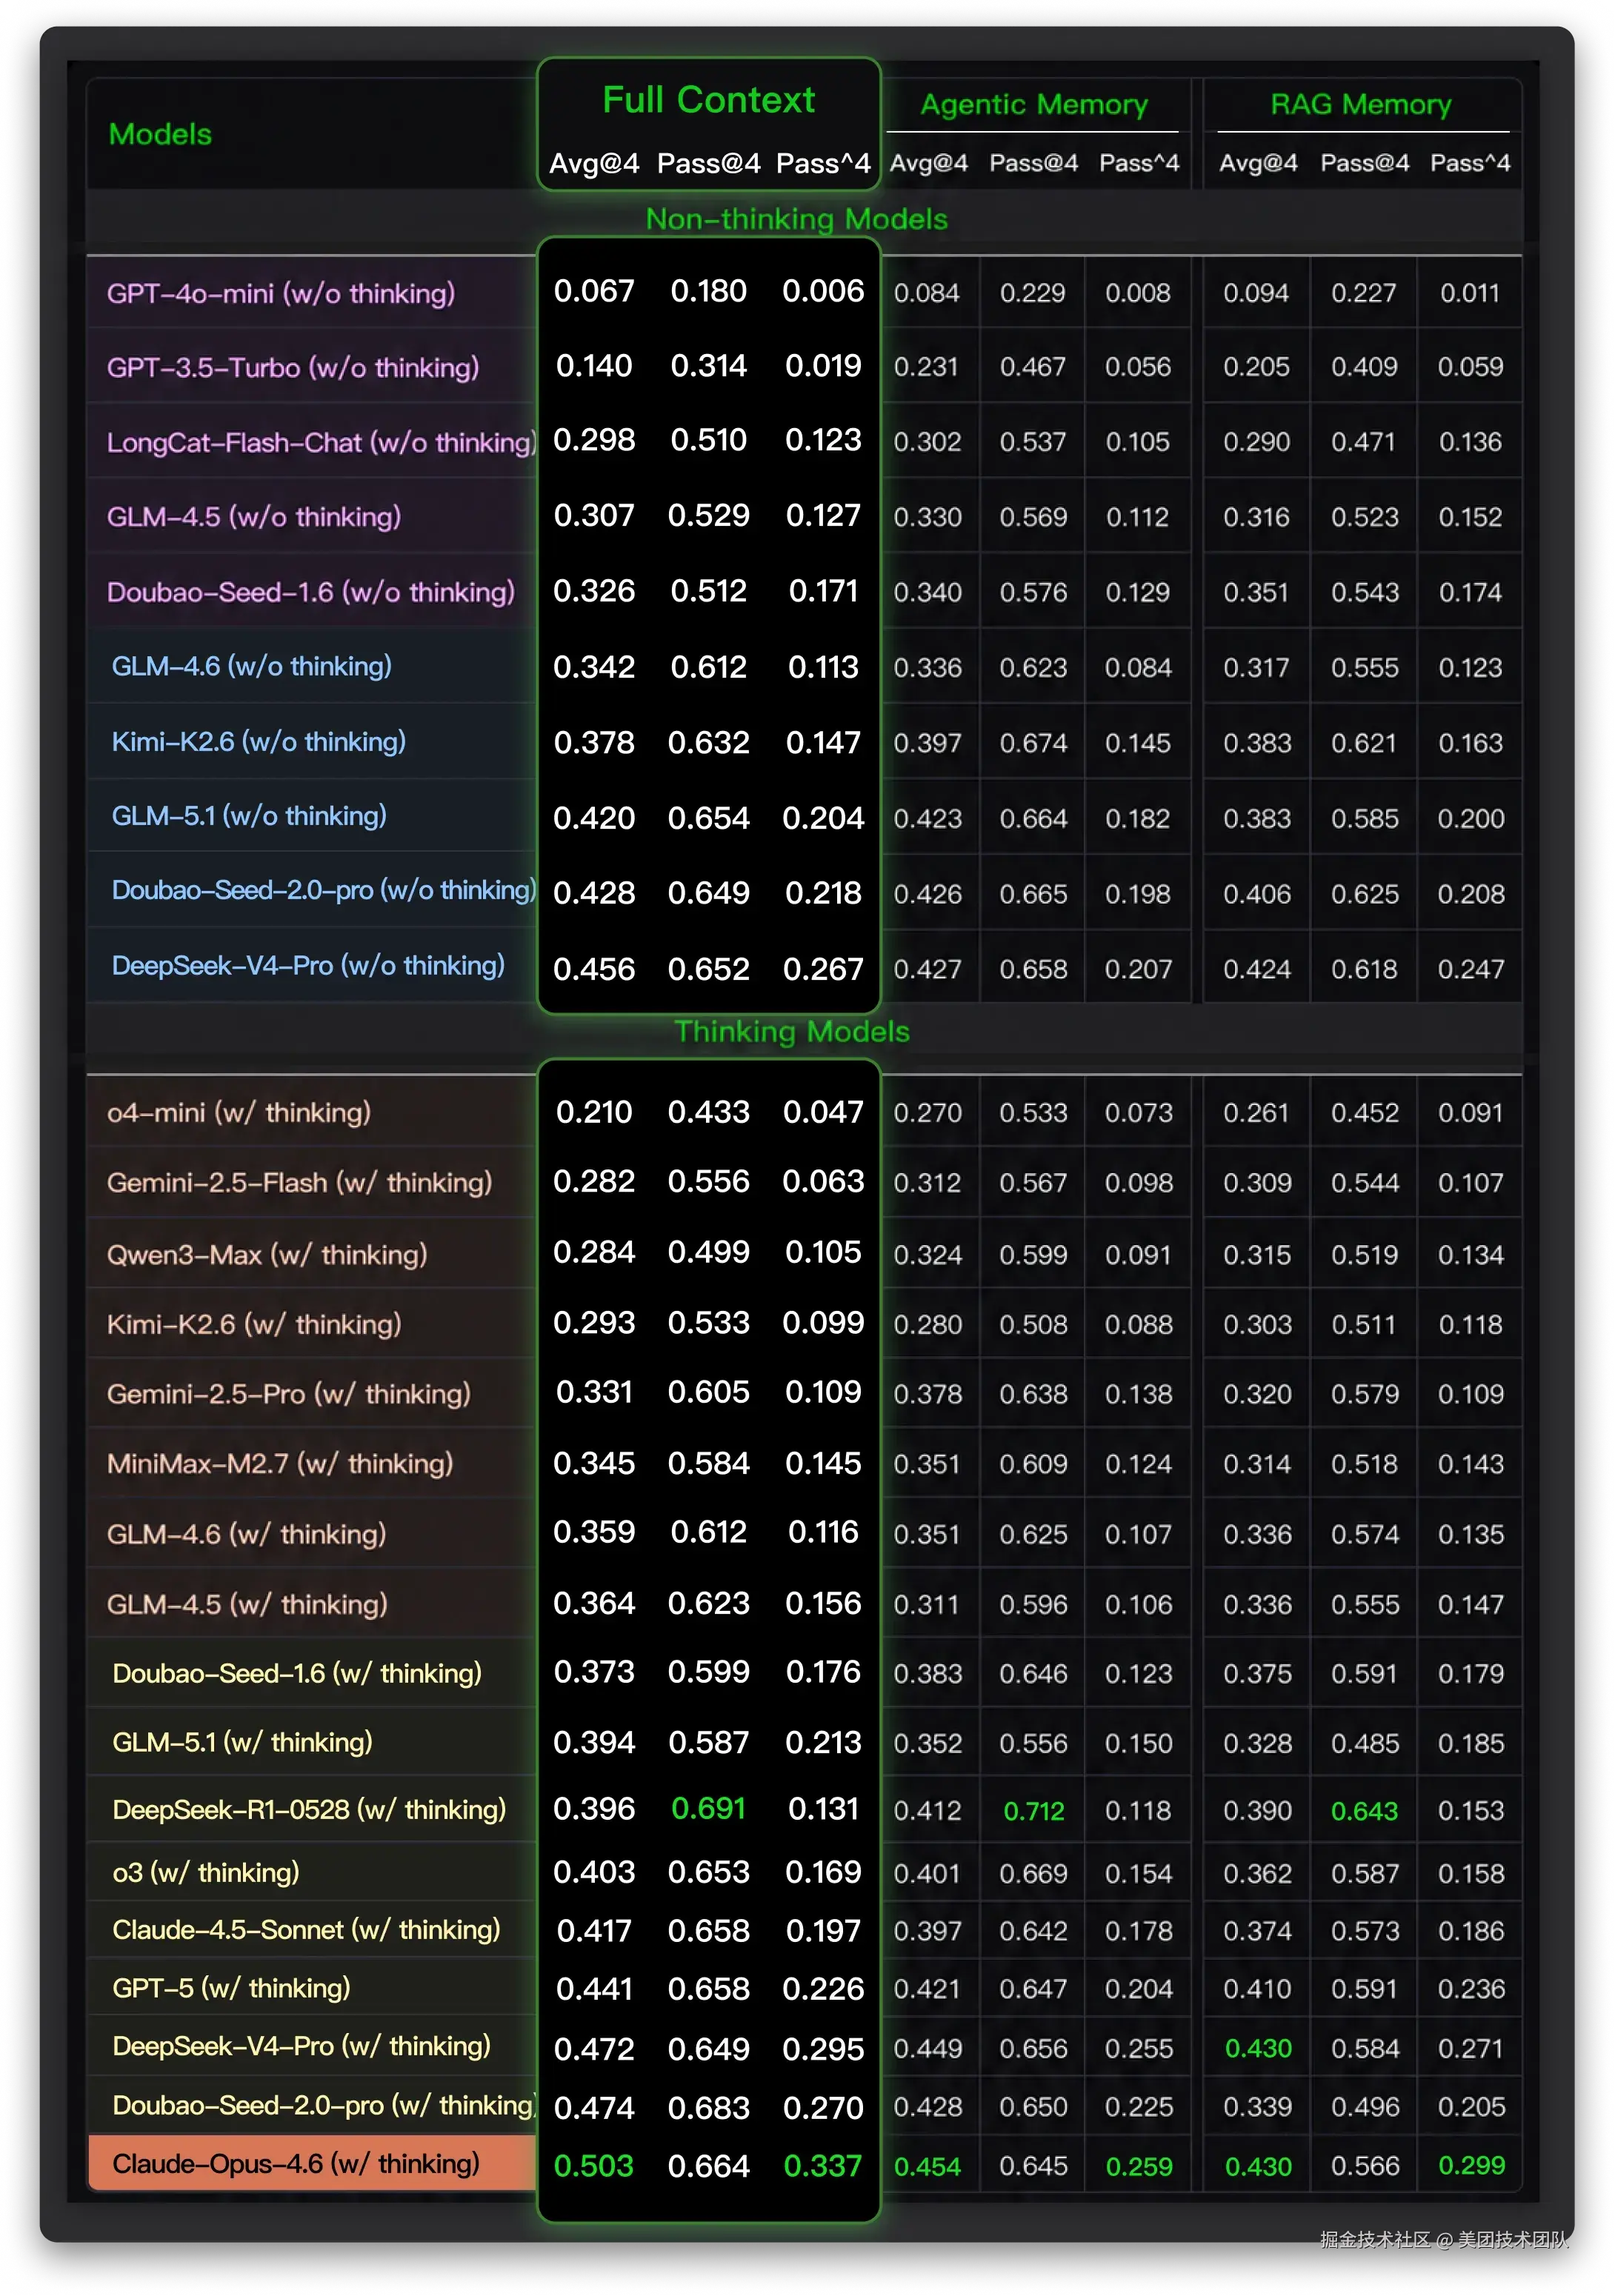Select the Kimi-K2.6 (w/o thinking) row label
The width and height of the screenshot is (1615, 2296).
[x=258, y=741]
